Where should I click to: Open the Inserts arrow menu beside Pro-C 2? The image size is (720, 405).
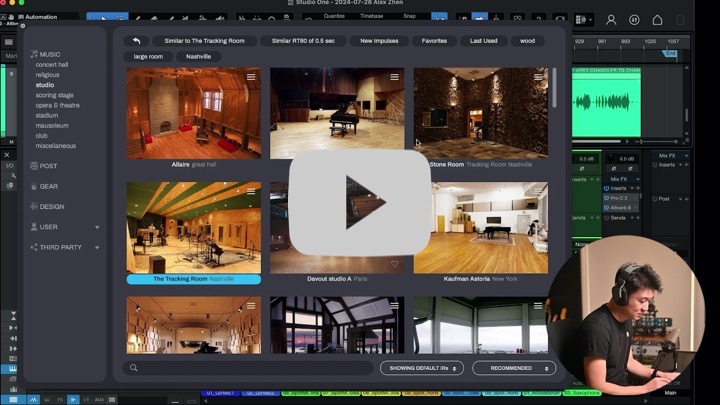pyautogui.click(x=632, y=188)
